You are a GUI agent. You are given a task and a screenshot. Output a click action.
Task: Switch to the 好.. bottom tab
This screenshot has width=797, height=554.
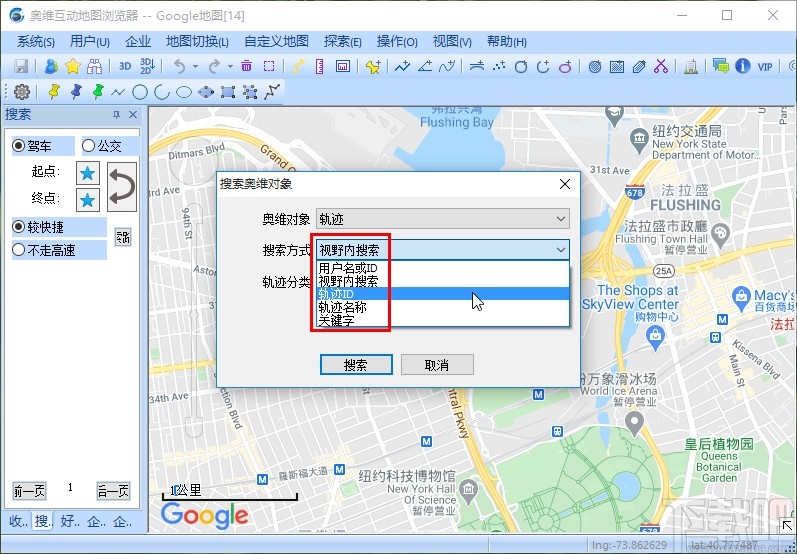point(70,521)
